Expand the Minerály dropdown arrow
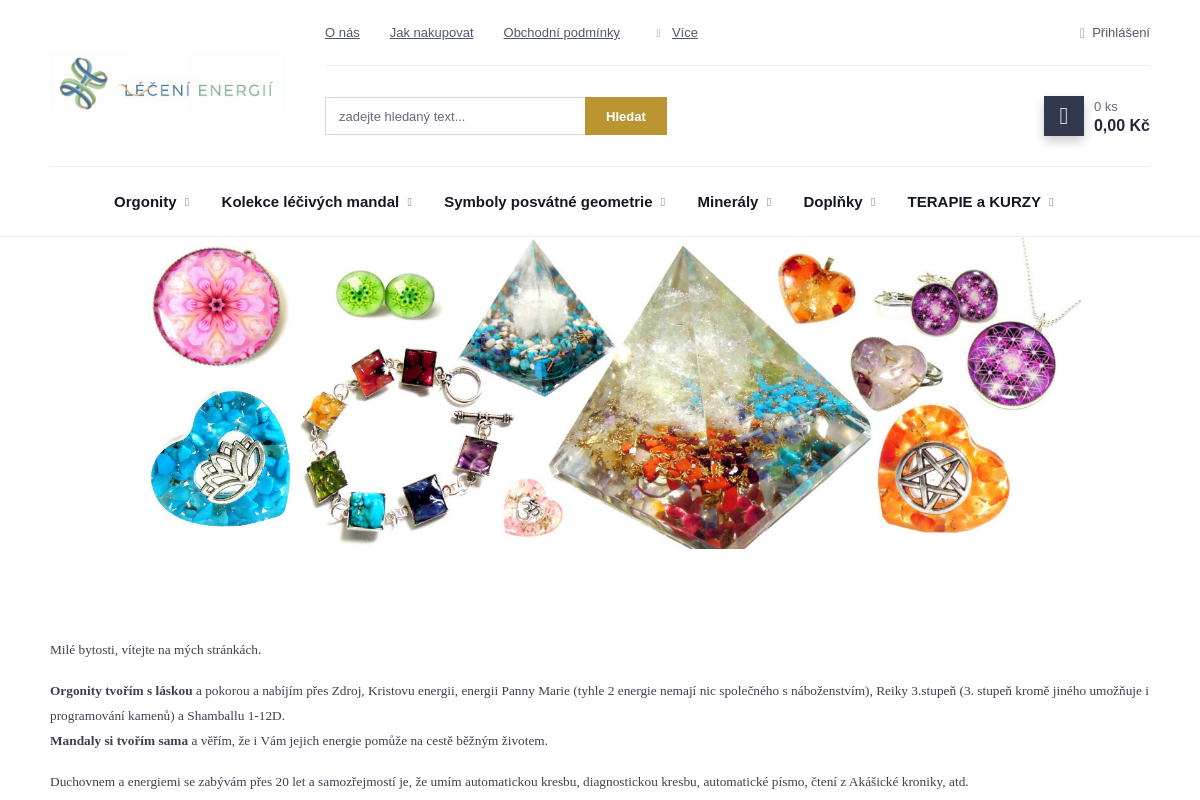 (x=769, y=202)
